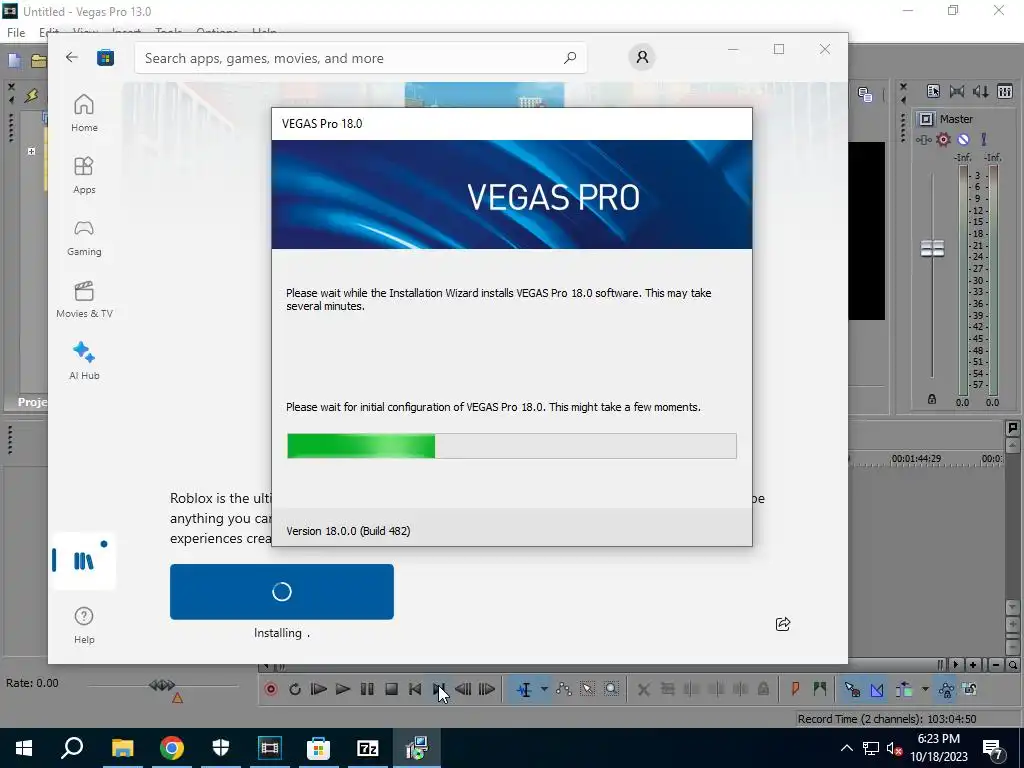
Task: Click the Insert Region icon in Vegas toolbar
Action: click(x=820, y=688)
